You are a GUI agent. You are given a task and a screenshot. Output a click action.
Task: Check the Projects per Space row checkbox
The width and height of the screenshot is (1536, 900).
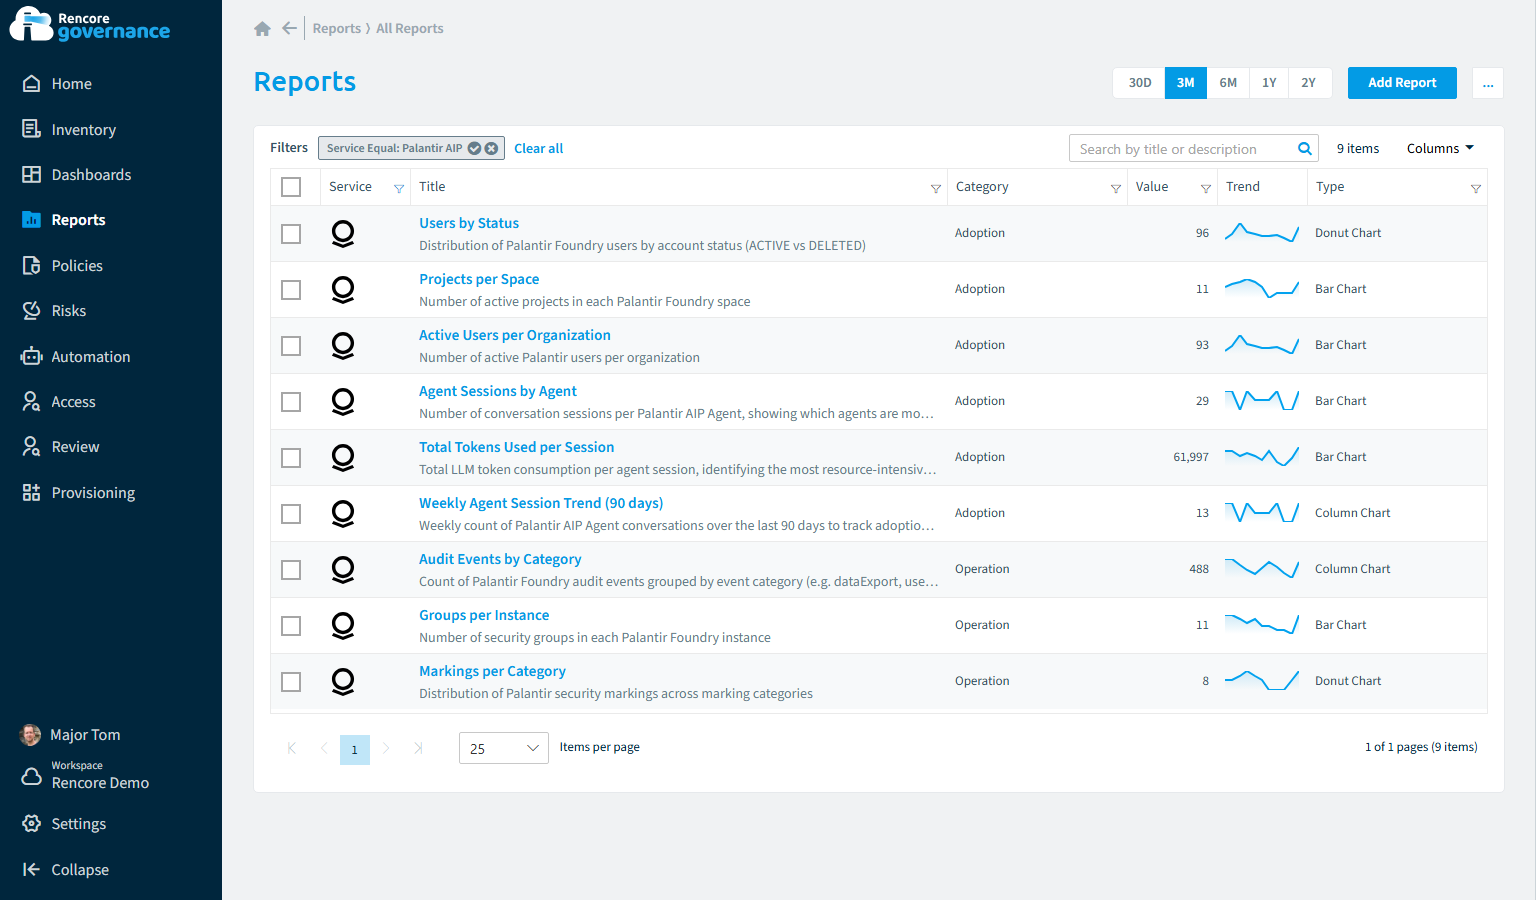point(291,290)
